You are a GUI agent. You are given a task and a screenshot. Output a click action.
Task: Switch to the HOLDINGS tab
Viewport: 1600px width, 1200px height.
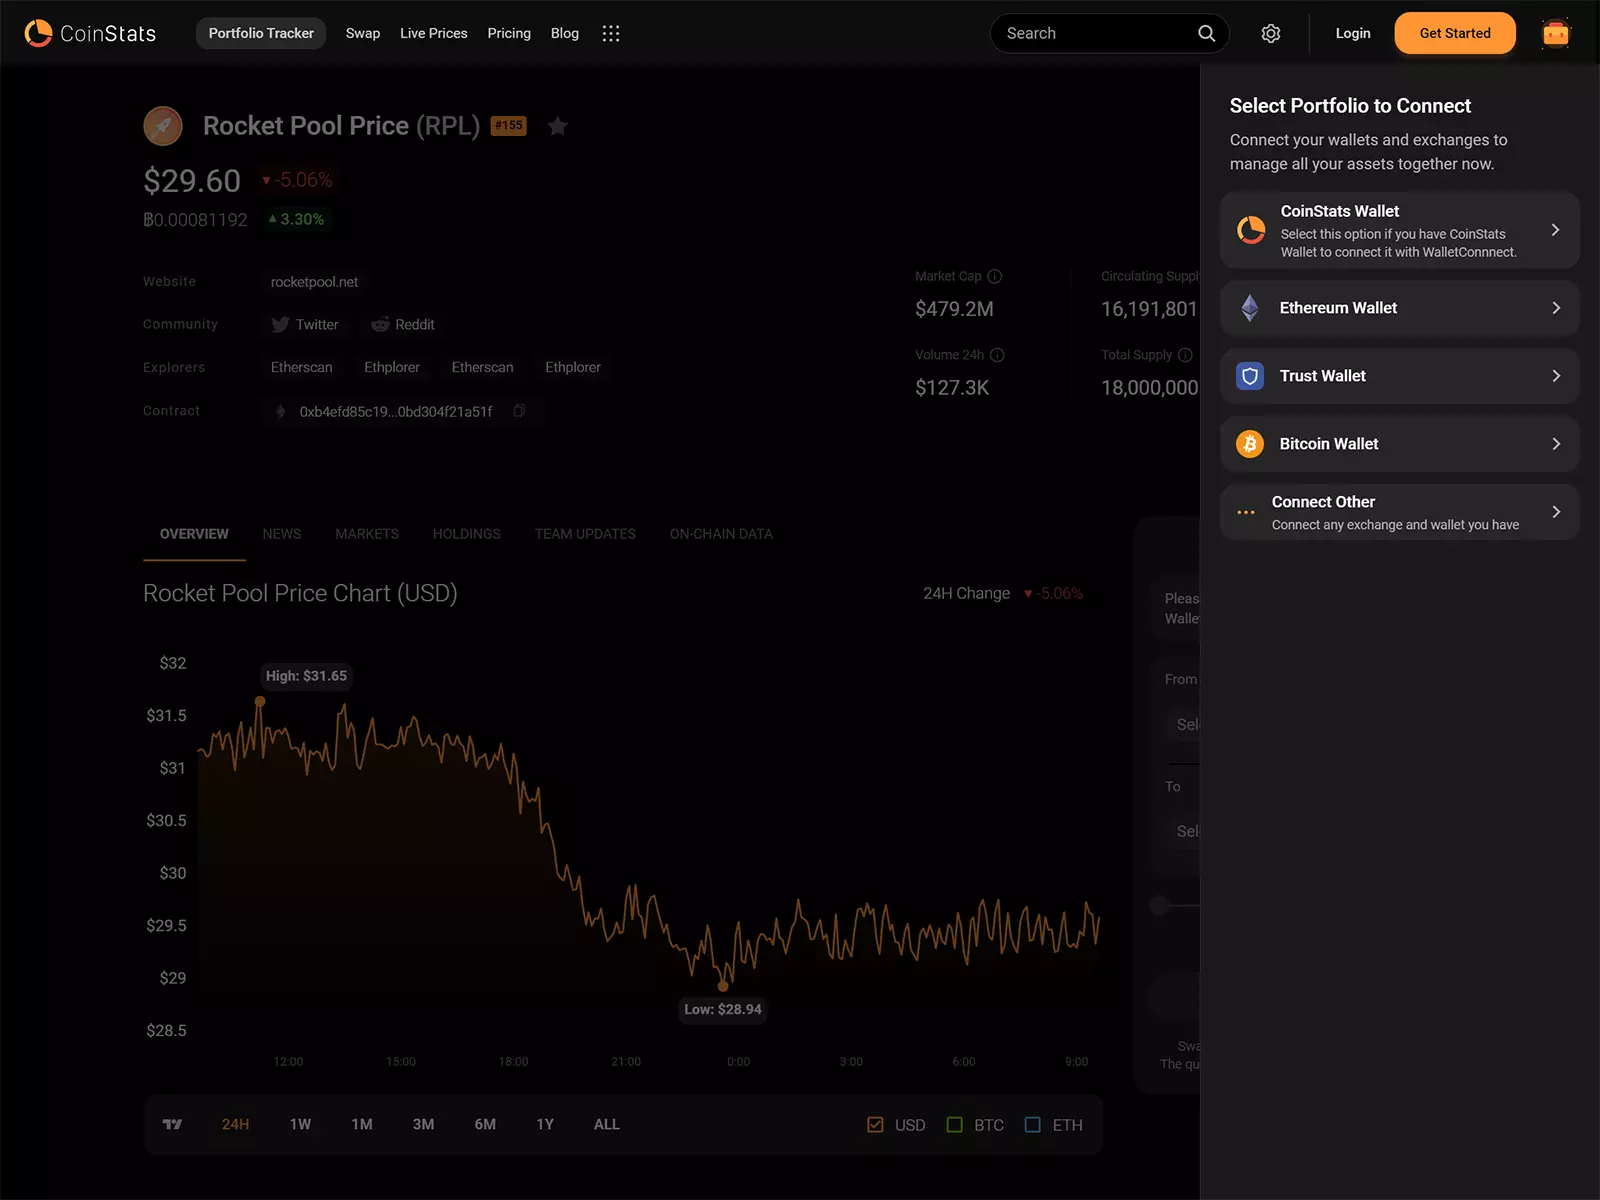(467, 534)
